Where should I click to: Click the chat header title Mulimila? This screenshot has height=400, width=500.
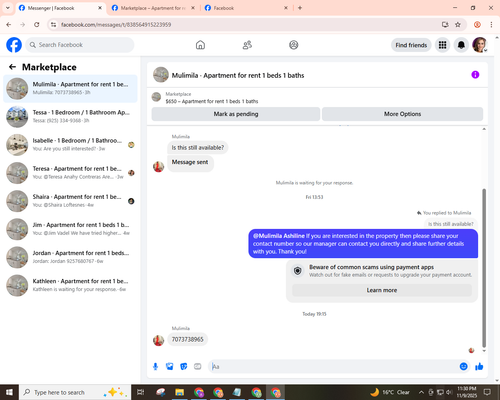(238, 75)
